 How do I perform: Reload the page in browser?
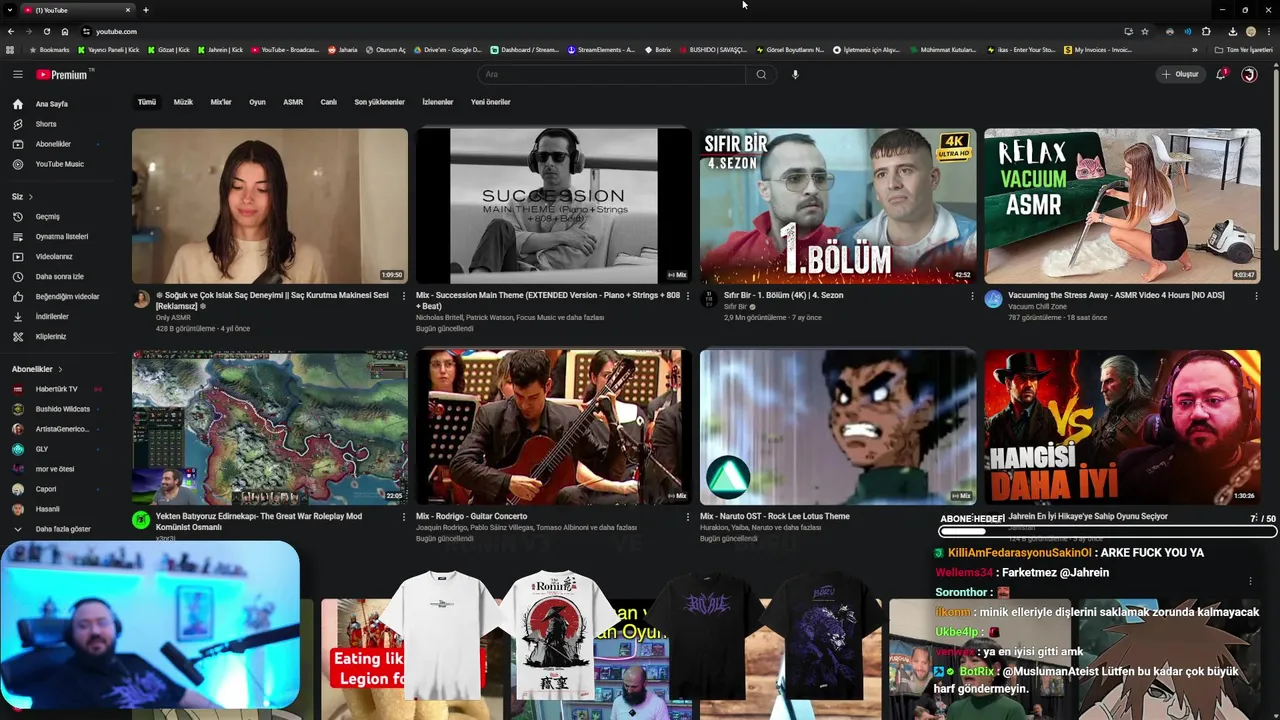pyautogui.click(x=46, y=31)
